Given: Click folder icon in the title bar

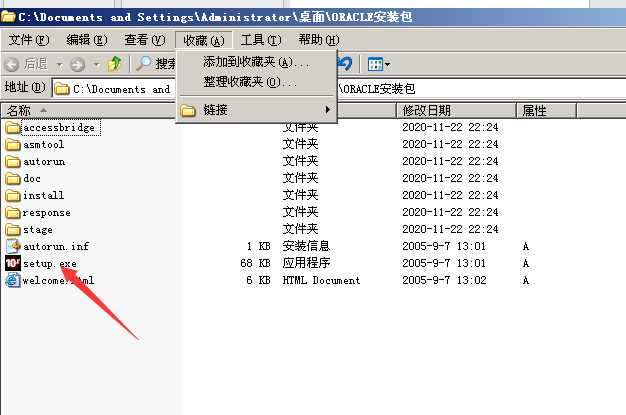Looking at the screenshot, I should [x=8, y=17].
